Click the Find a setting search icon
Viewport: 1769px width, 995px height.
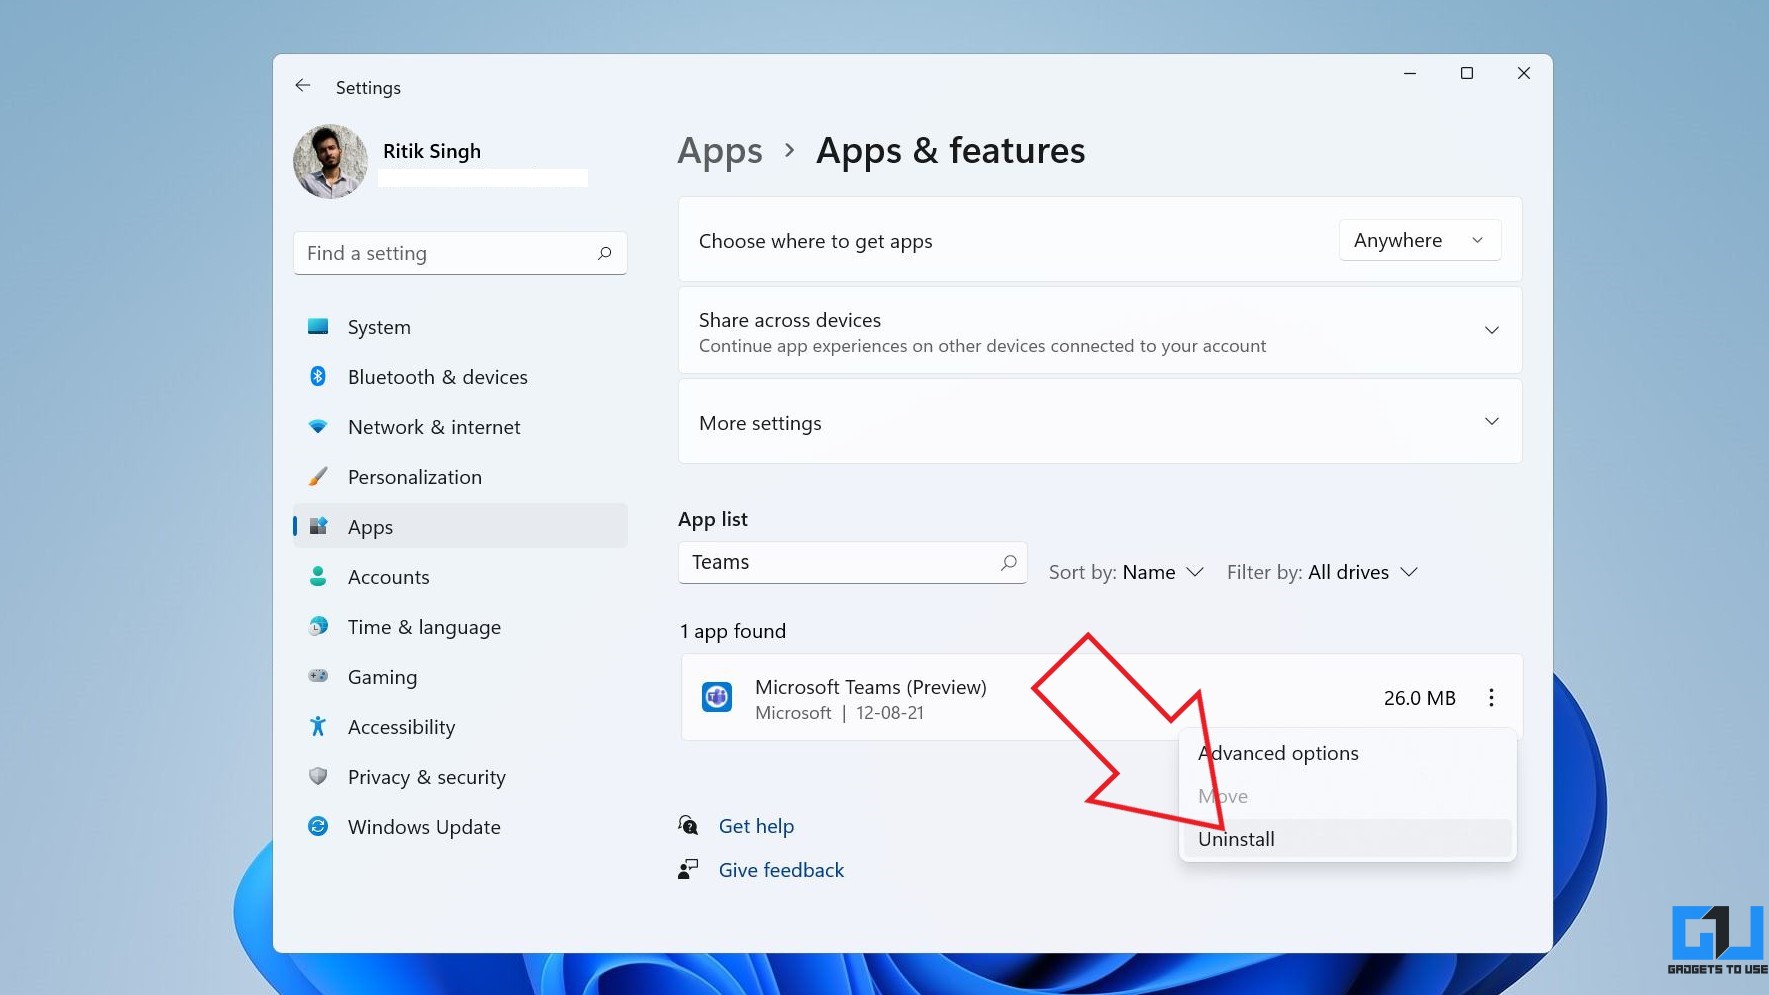(x=605, y=253)
